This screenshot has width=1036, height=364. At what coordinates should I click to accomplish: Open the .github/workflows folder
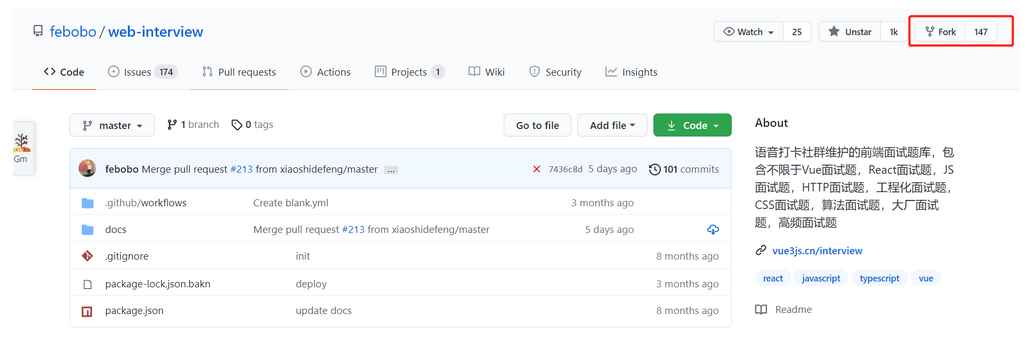145,203
